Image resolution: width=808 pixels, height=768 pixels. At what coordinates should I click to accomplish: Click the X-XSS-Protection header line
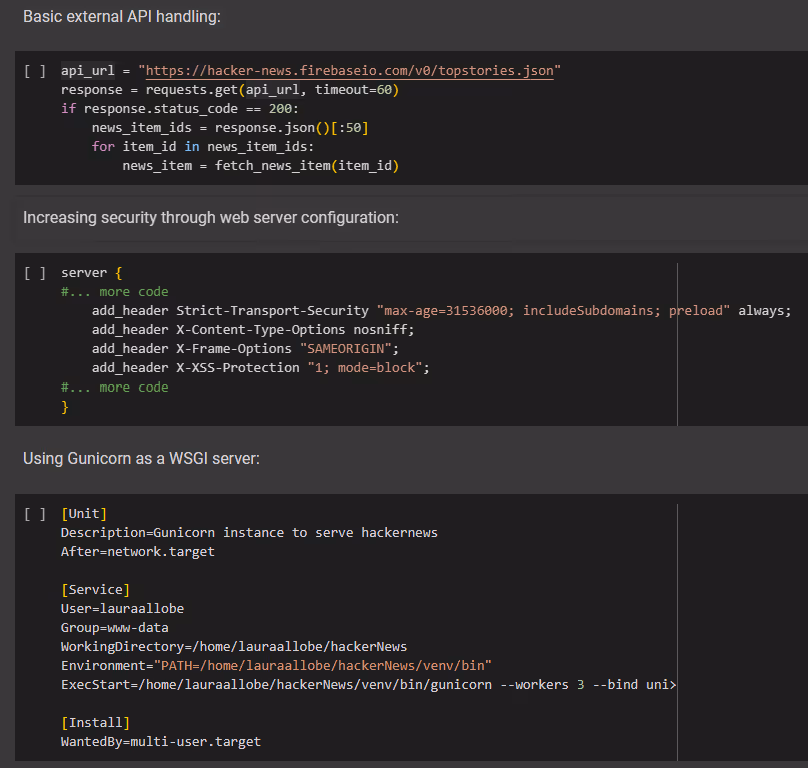tap(260, 368)
